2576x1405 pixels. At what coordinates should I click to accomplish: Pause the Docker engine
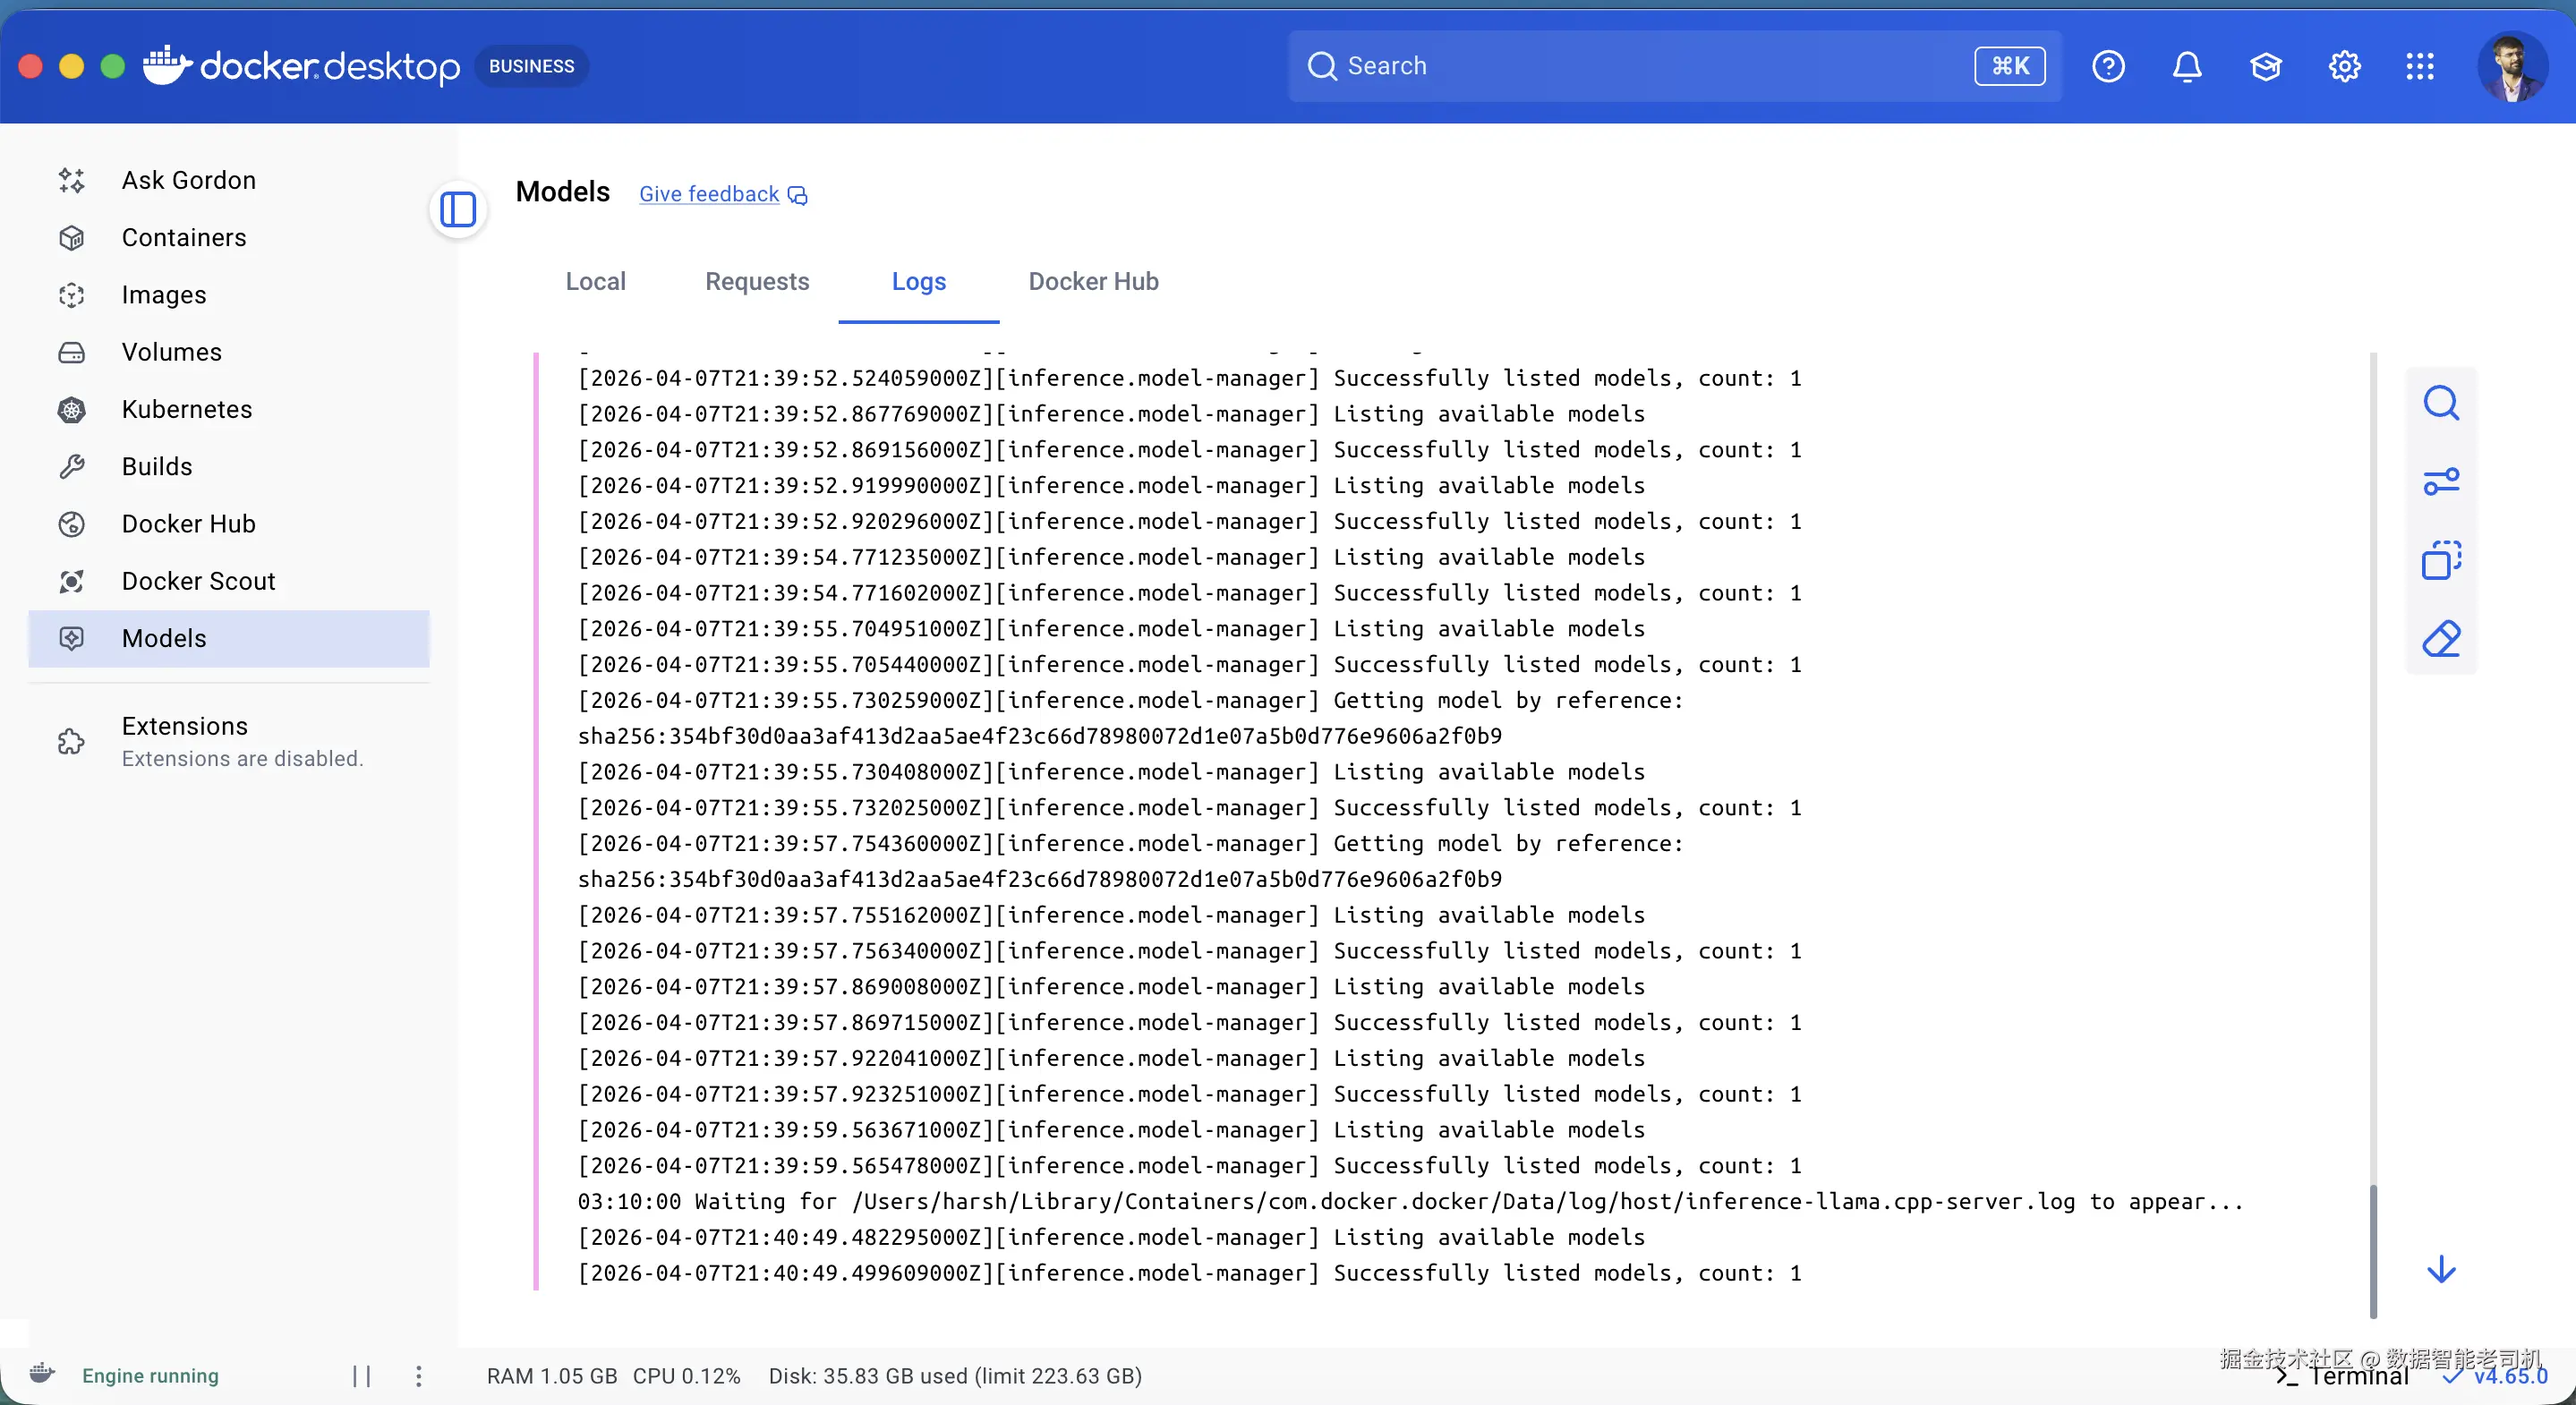[x=362, y=1376]
